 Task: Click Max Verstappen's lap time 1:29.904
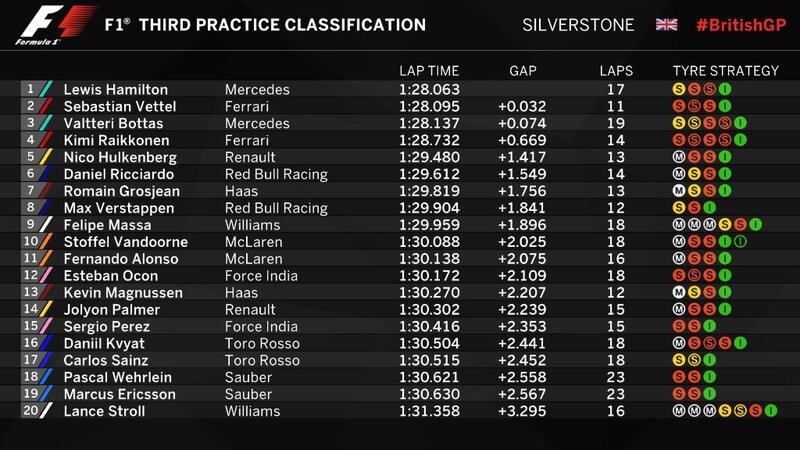(x=429, y=208)
